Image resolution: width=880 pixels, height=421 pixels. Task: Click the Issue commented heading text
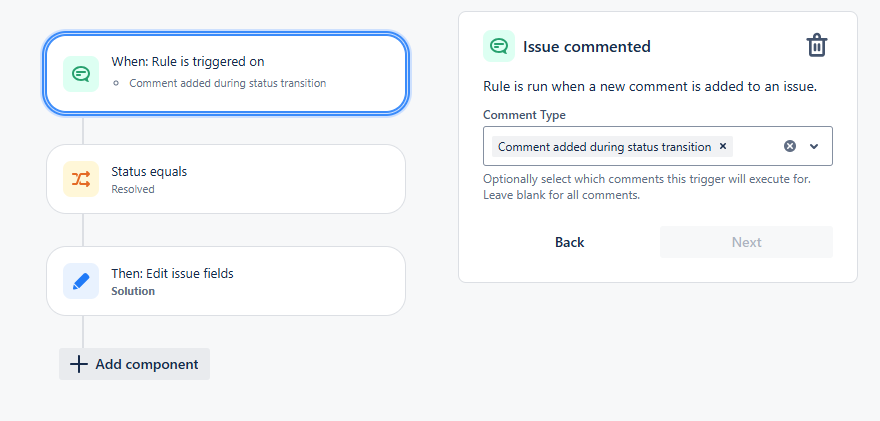click(586, 46)
